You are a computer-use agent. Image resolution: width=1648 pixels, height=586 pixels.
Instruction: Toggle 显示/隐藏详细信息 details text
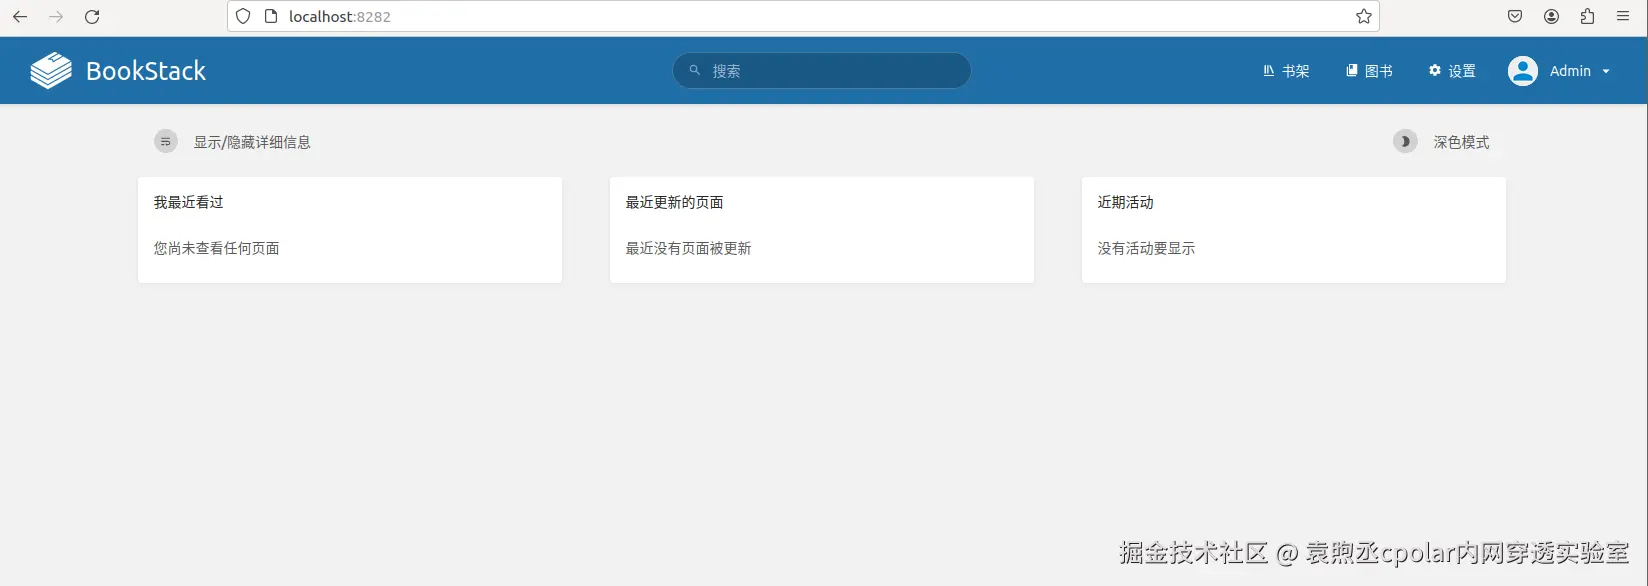[x=252, y=142]
